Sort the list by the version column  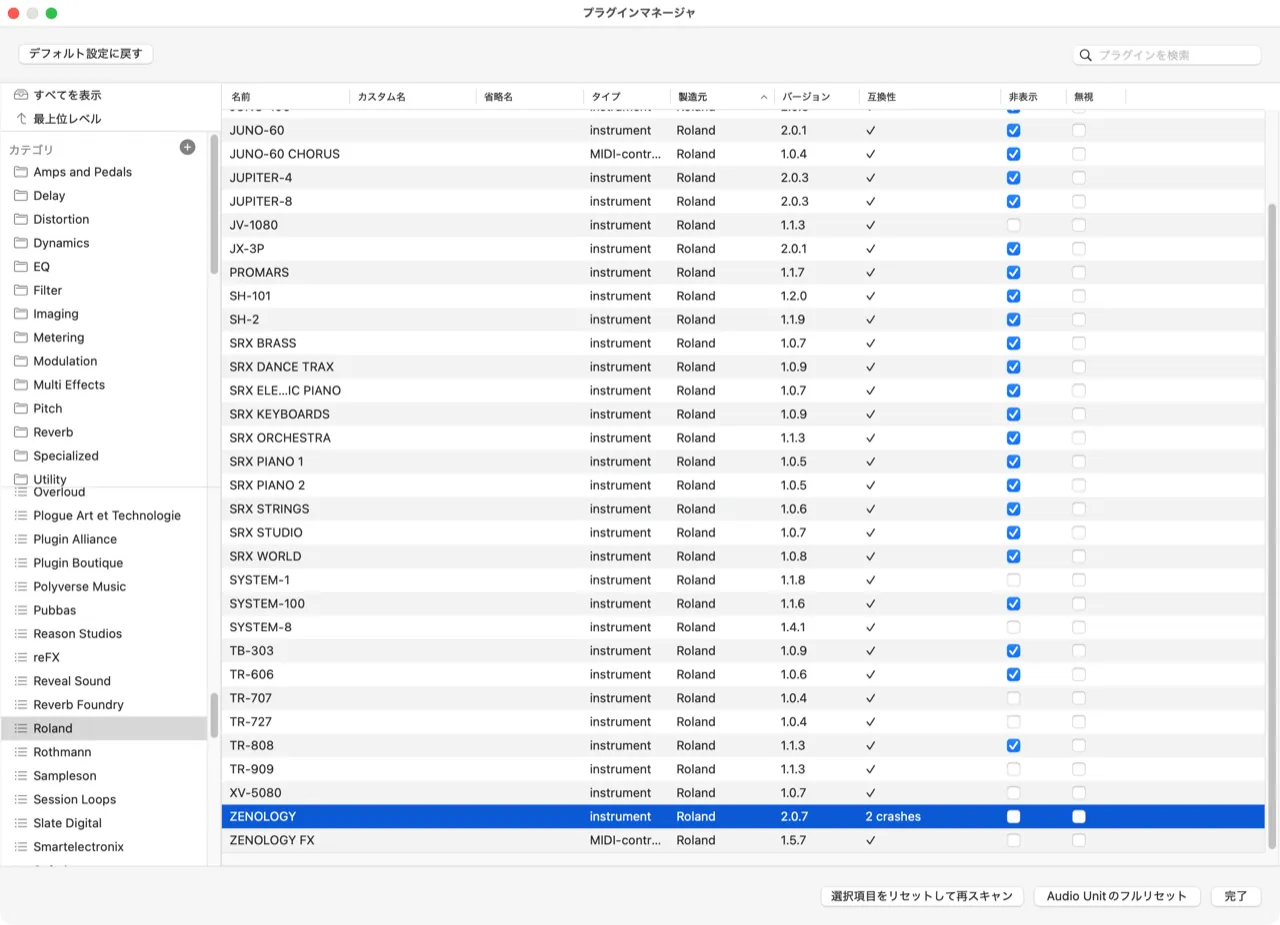(814, 97)
